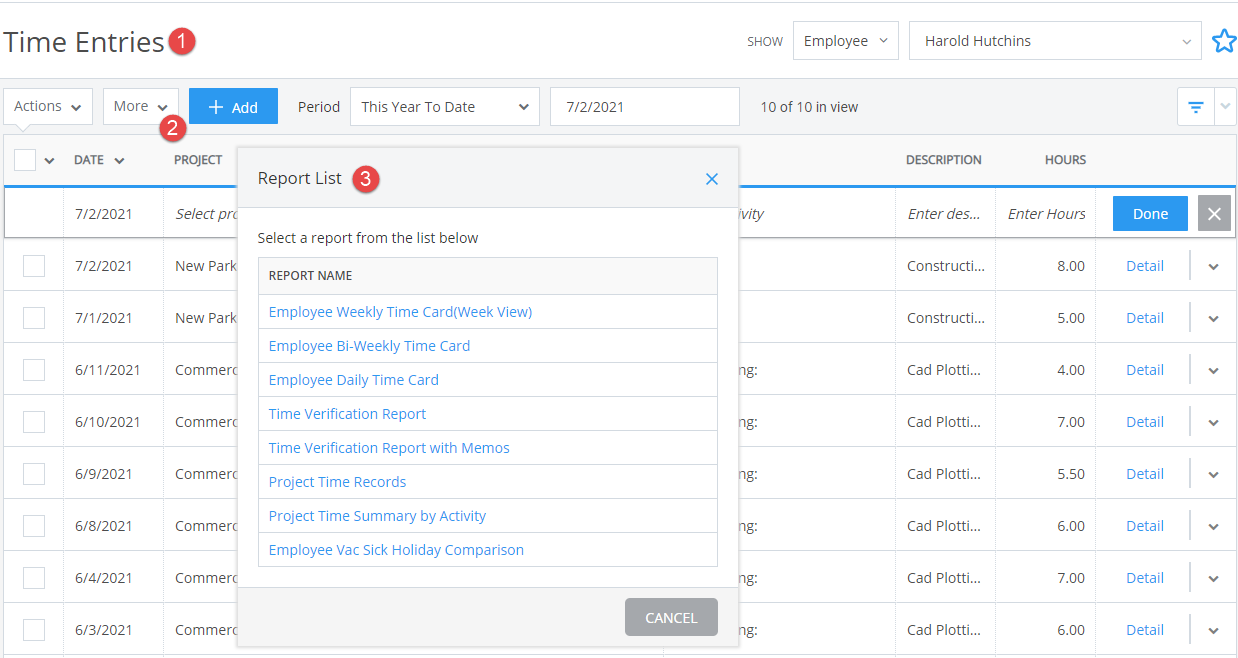Check the 6/10/2021 row checkbox
The width and height of the screenshot is (1238, 658).
coord(34,422)
